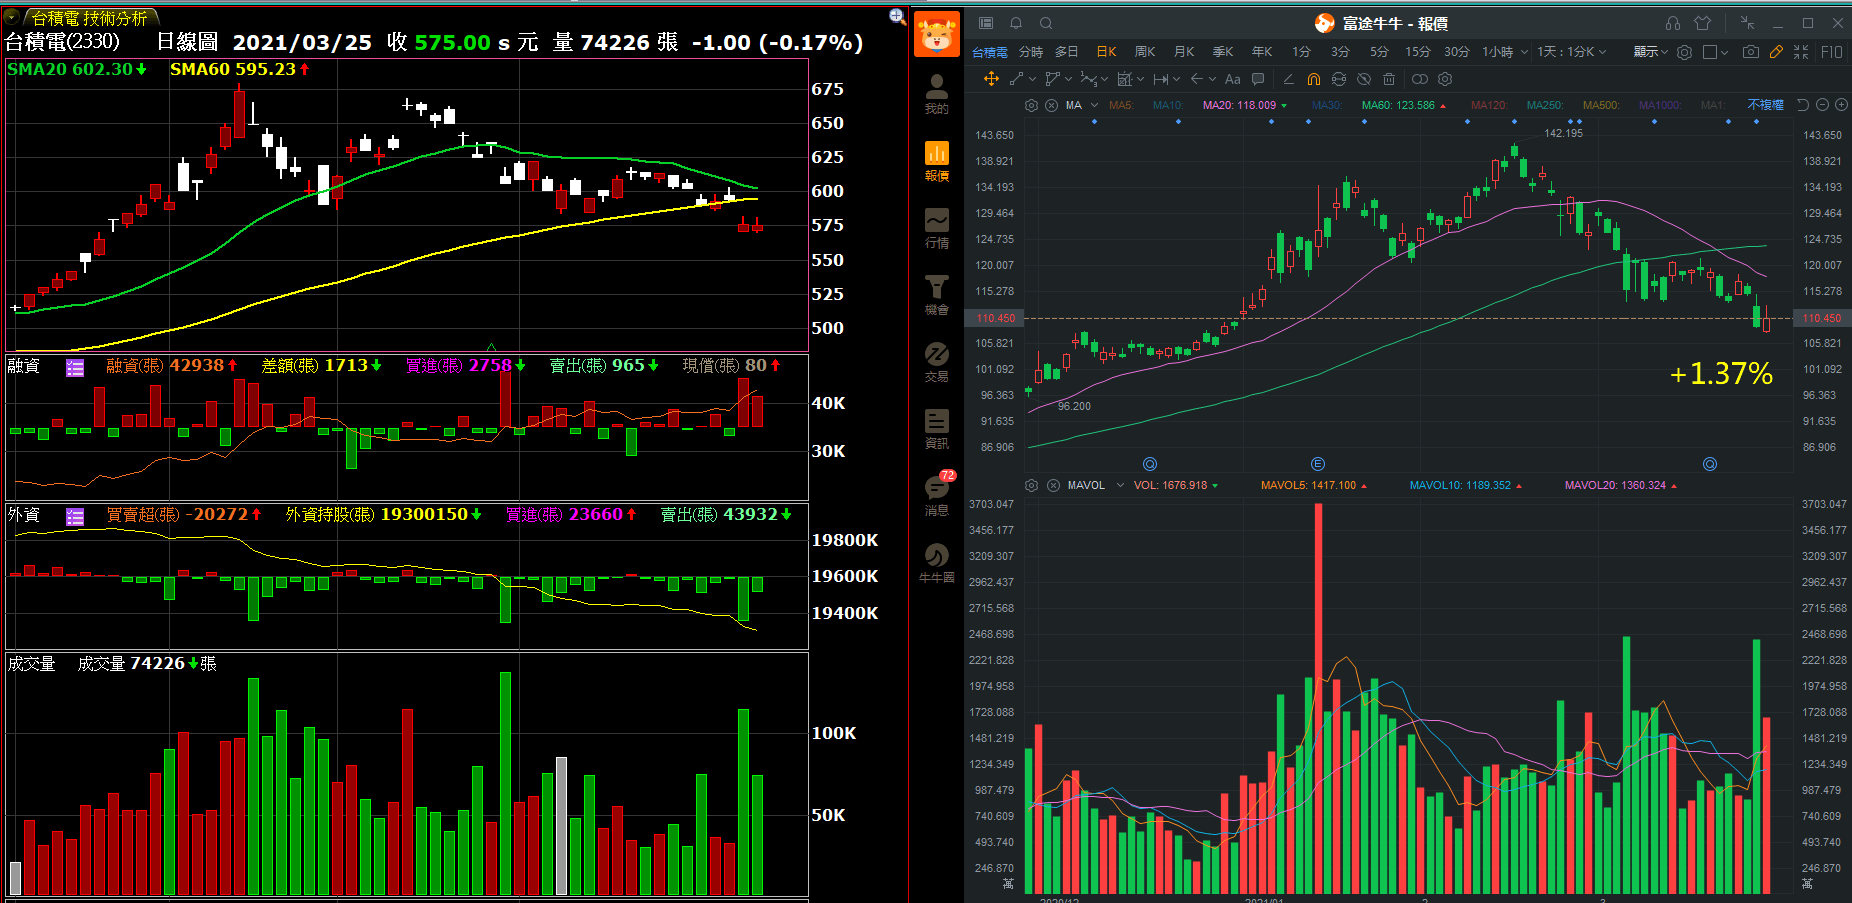This screenshot has height=903, width=1852.
Task: Click the 110.450 current price label on left axis
Action: pyautogui.click(x=995, y=318)
